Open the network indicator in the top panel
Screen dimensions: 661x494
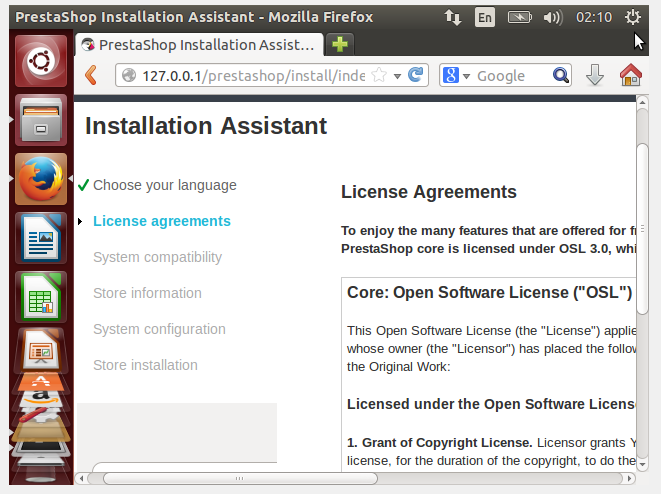pyautogui.click(x=453, y=17)
